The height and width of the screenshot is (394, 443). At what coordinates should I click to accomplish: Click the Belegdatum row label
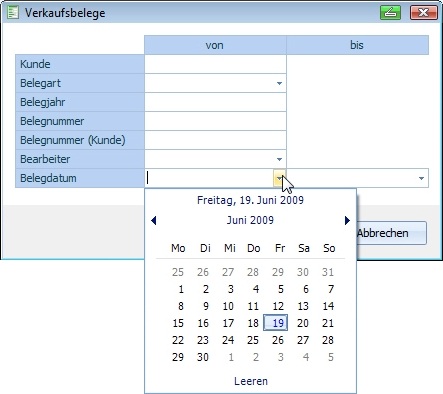(x=80, y=178)
